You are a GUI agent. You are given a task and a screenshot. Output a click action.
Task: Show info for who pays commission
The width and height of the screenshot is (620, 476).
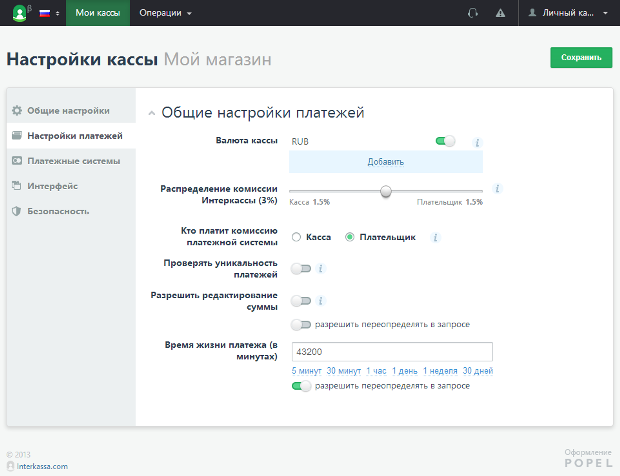[435, 238]
